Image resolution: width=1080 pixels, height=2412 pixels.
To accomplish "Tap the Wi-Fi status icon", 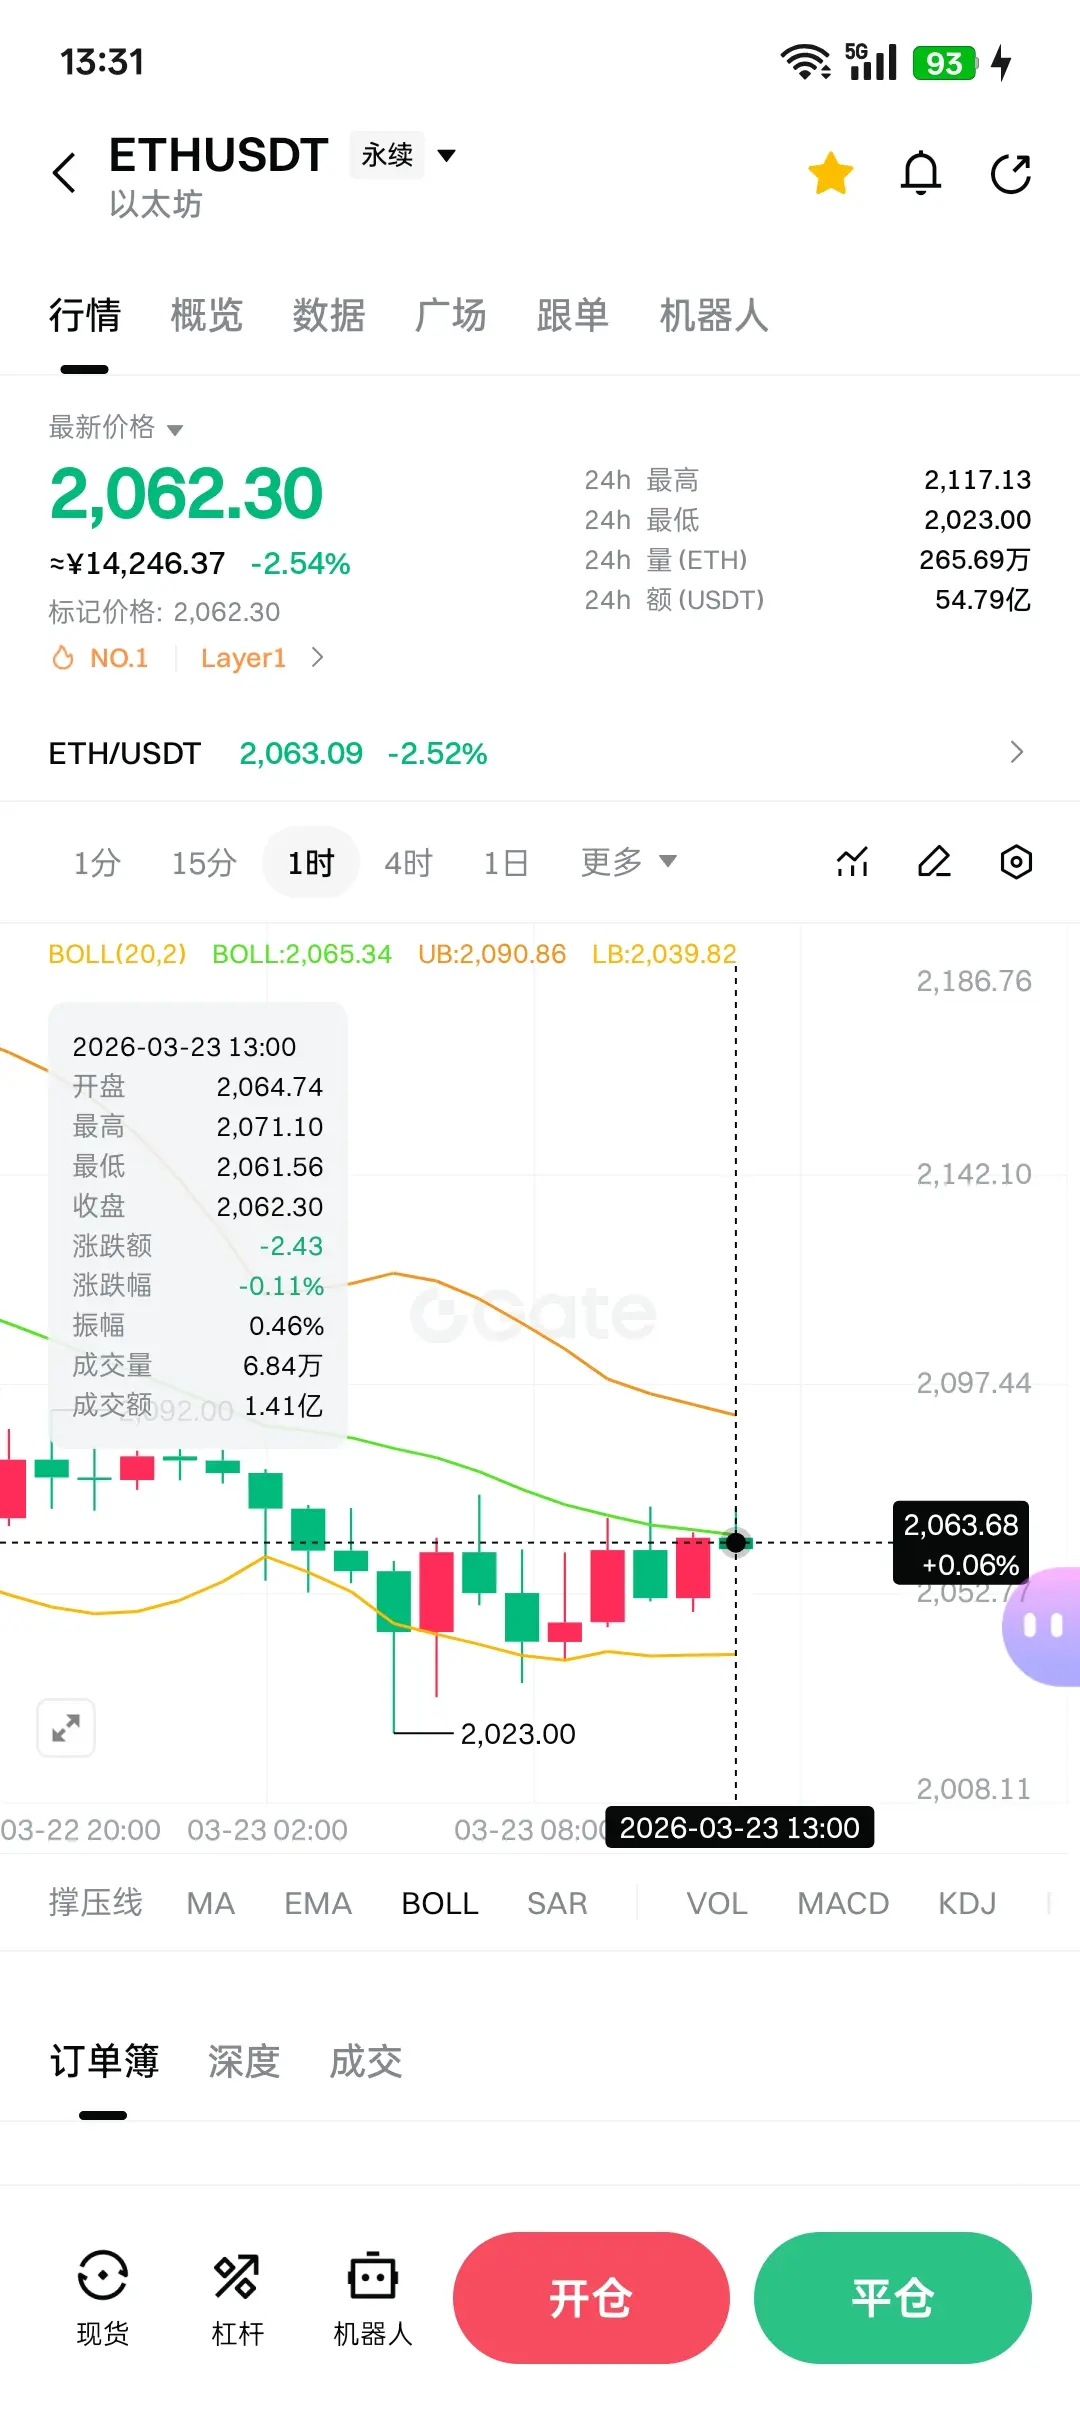I will tap(806, 62).
